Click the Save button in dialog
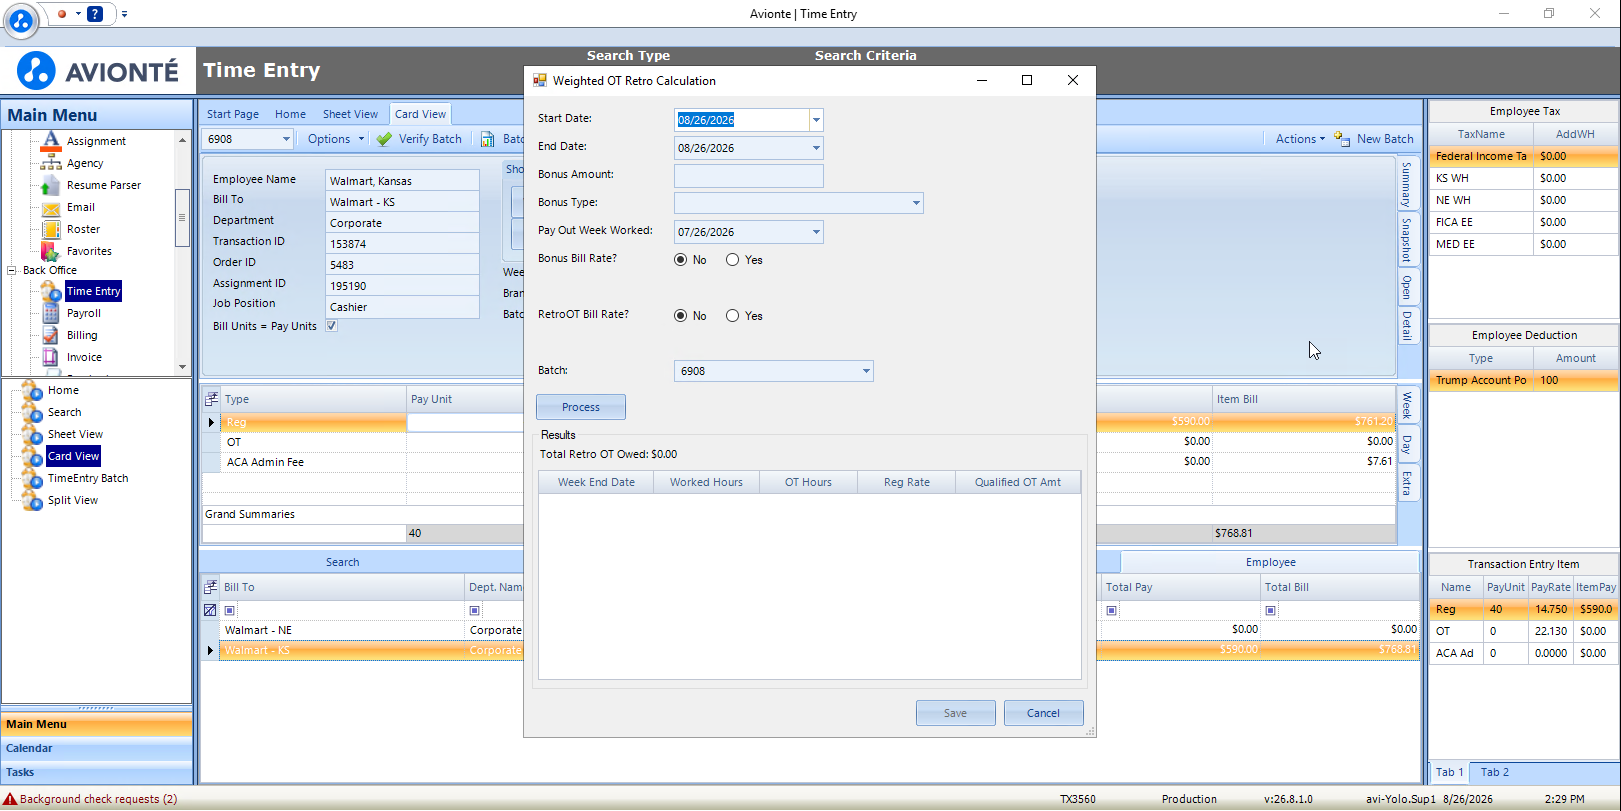This screenshot has width=1621, height=811. [x=955, y=713]
